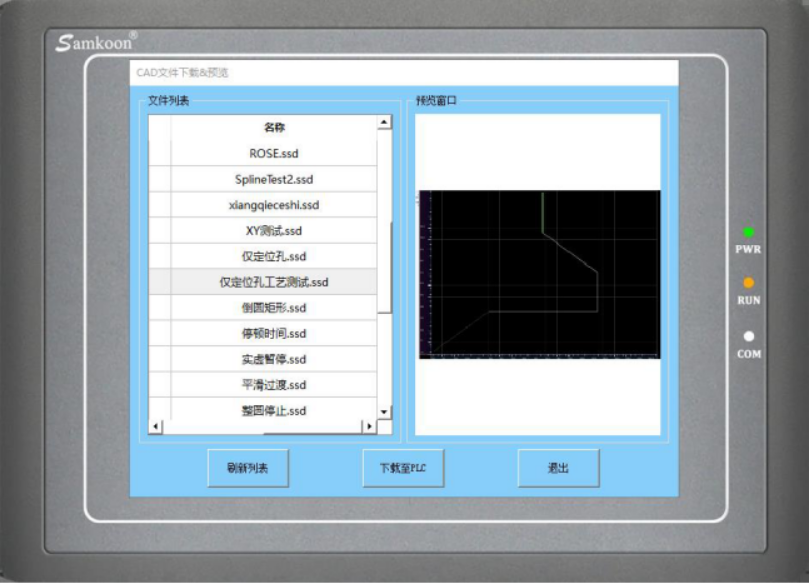The width and height of the screenshot is (809, 584).
Task: Click the horizontal scrollbar right arrow
Action: click(x=368, y=427)
